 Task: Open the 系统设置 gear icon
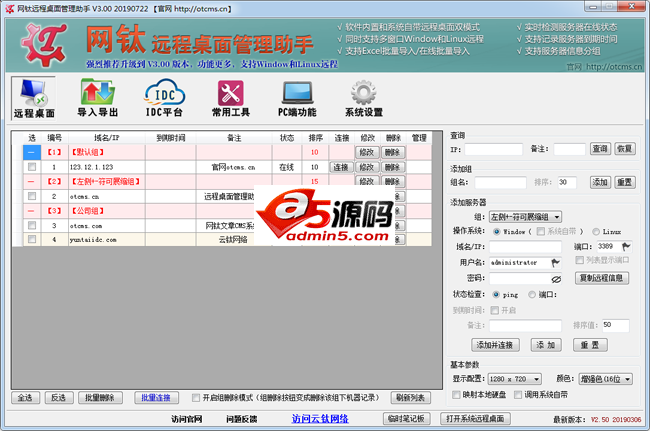pyautogui.click(x=364, y=98)
